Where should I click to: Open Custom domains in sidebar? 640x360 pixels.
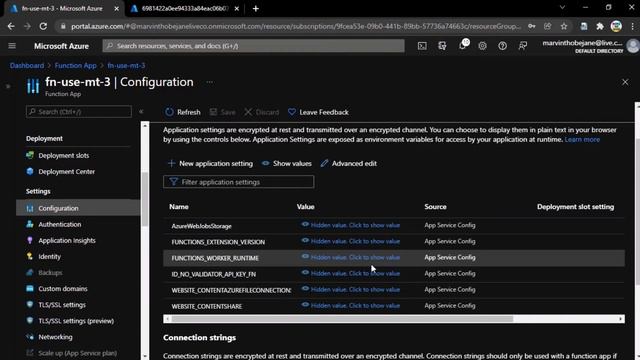coord(63,289)
